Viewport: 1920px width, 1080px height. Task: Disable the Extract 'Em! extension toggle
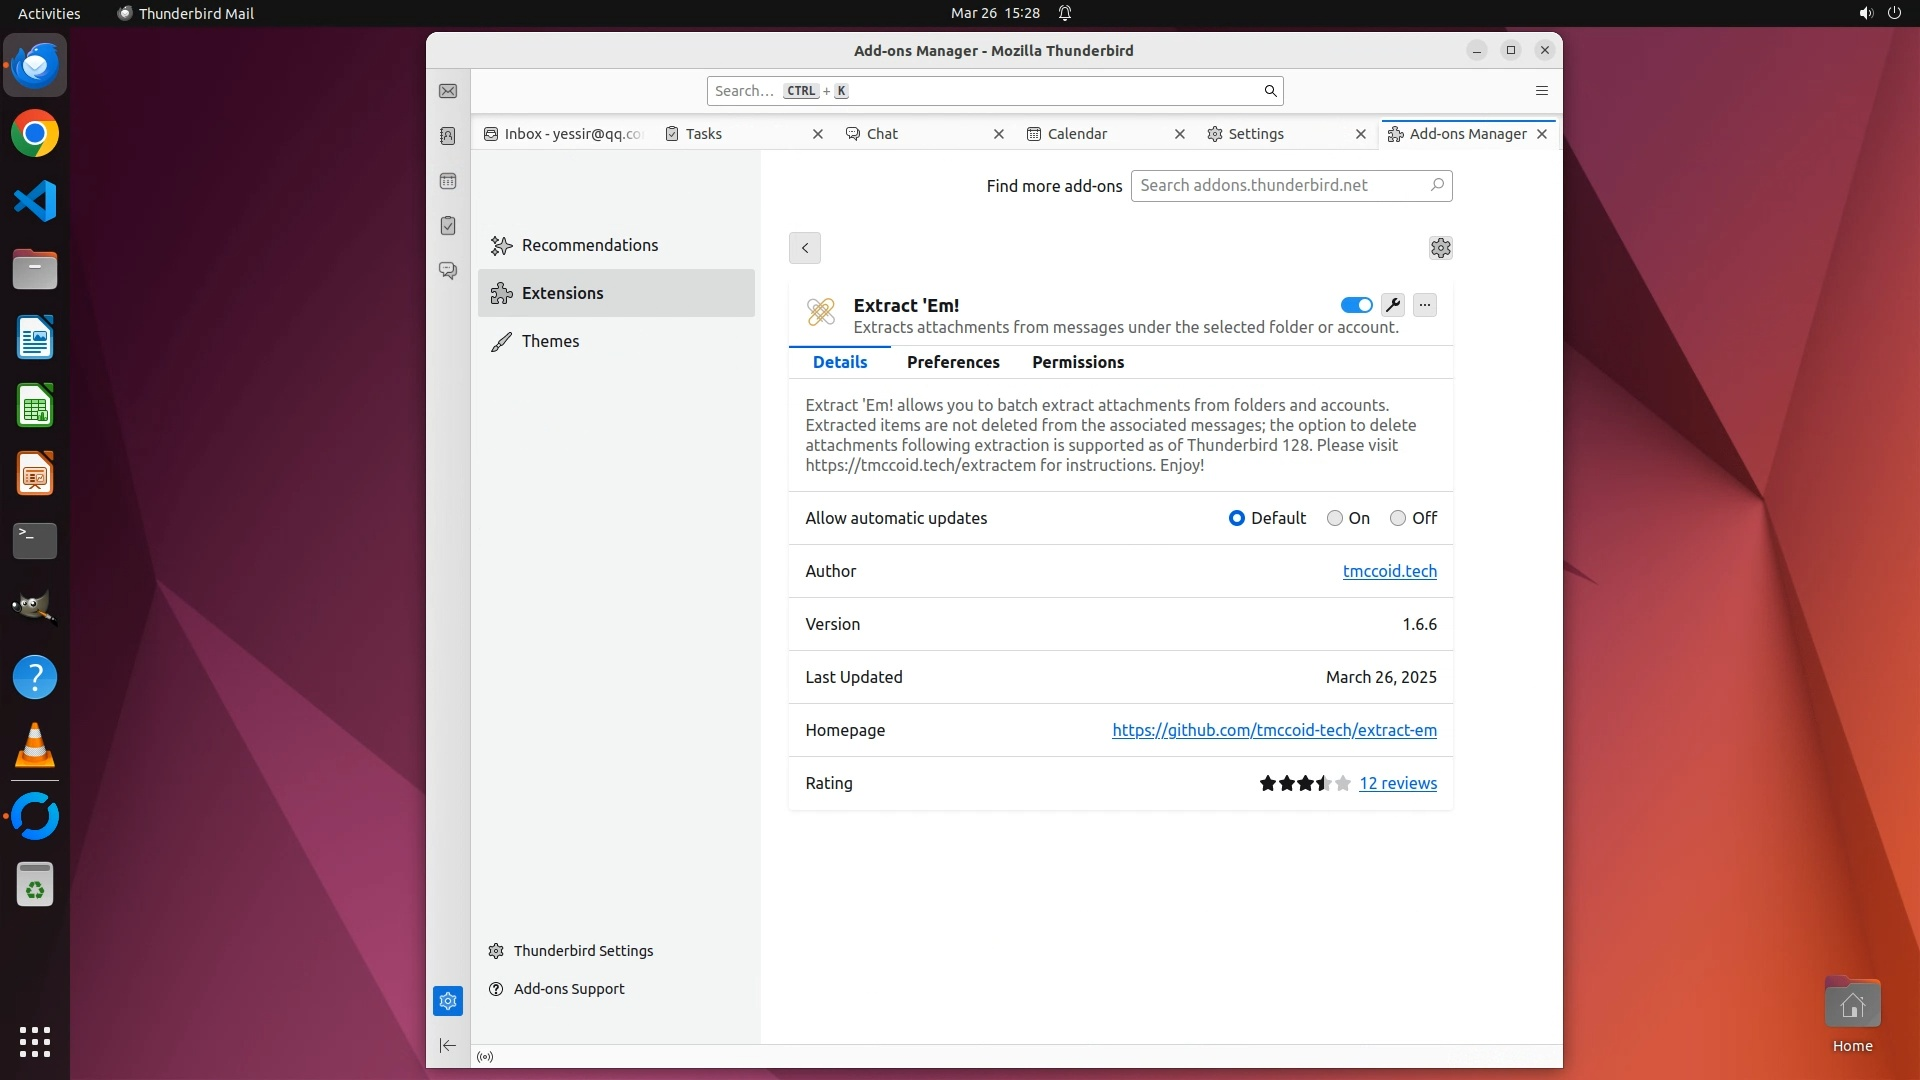[1356, 305]
